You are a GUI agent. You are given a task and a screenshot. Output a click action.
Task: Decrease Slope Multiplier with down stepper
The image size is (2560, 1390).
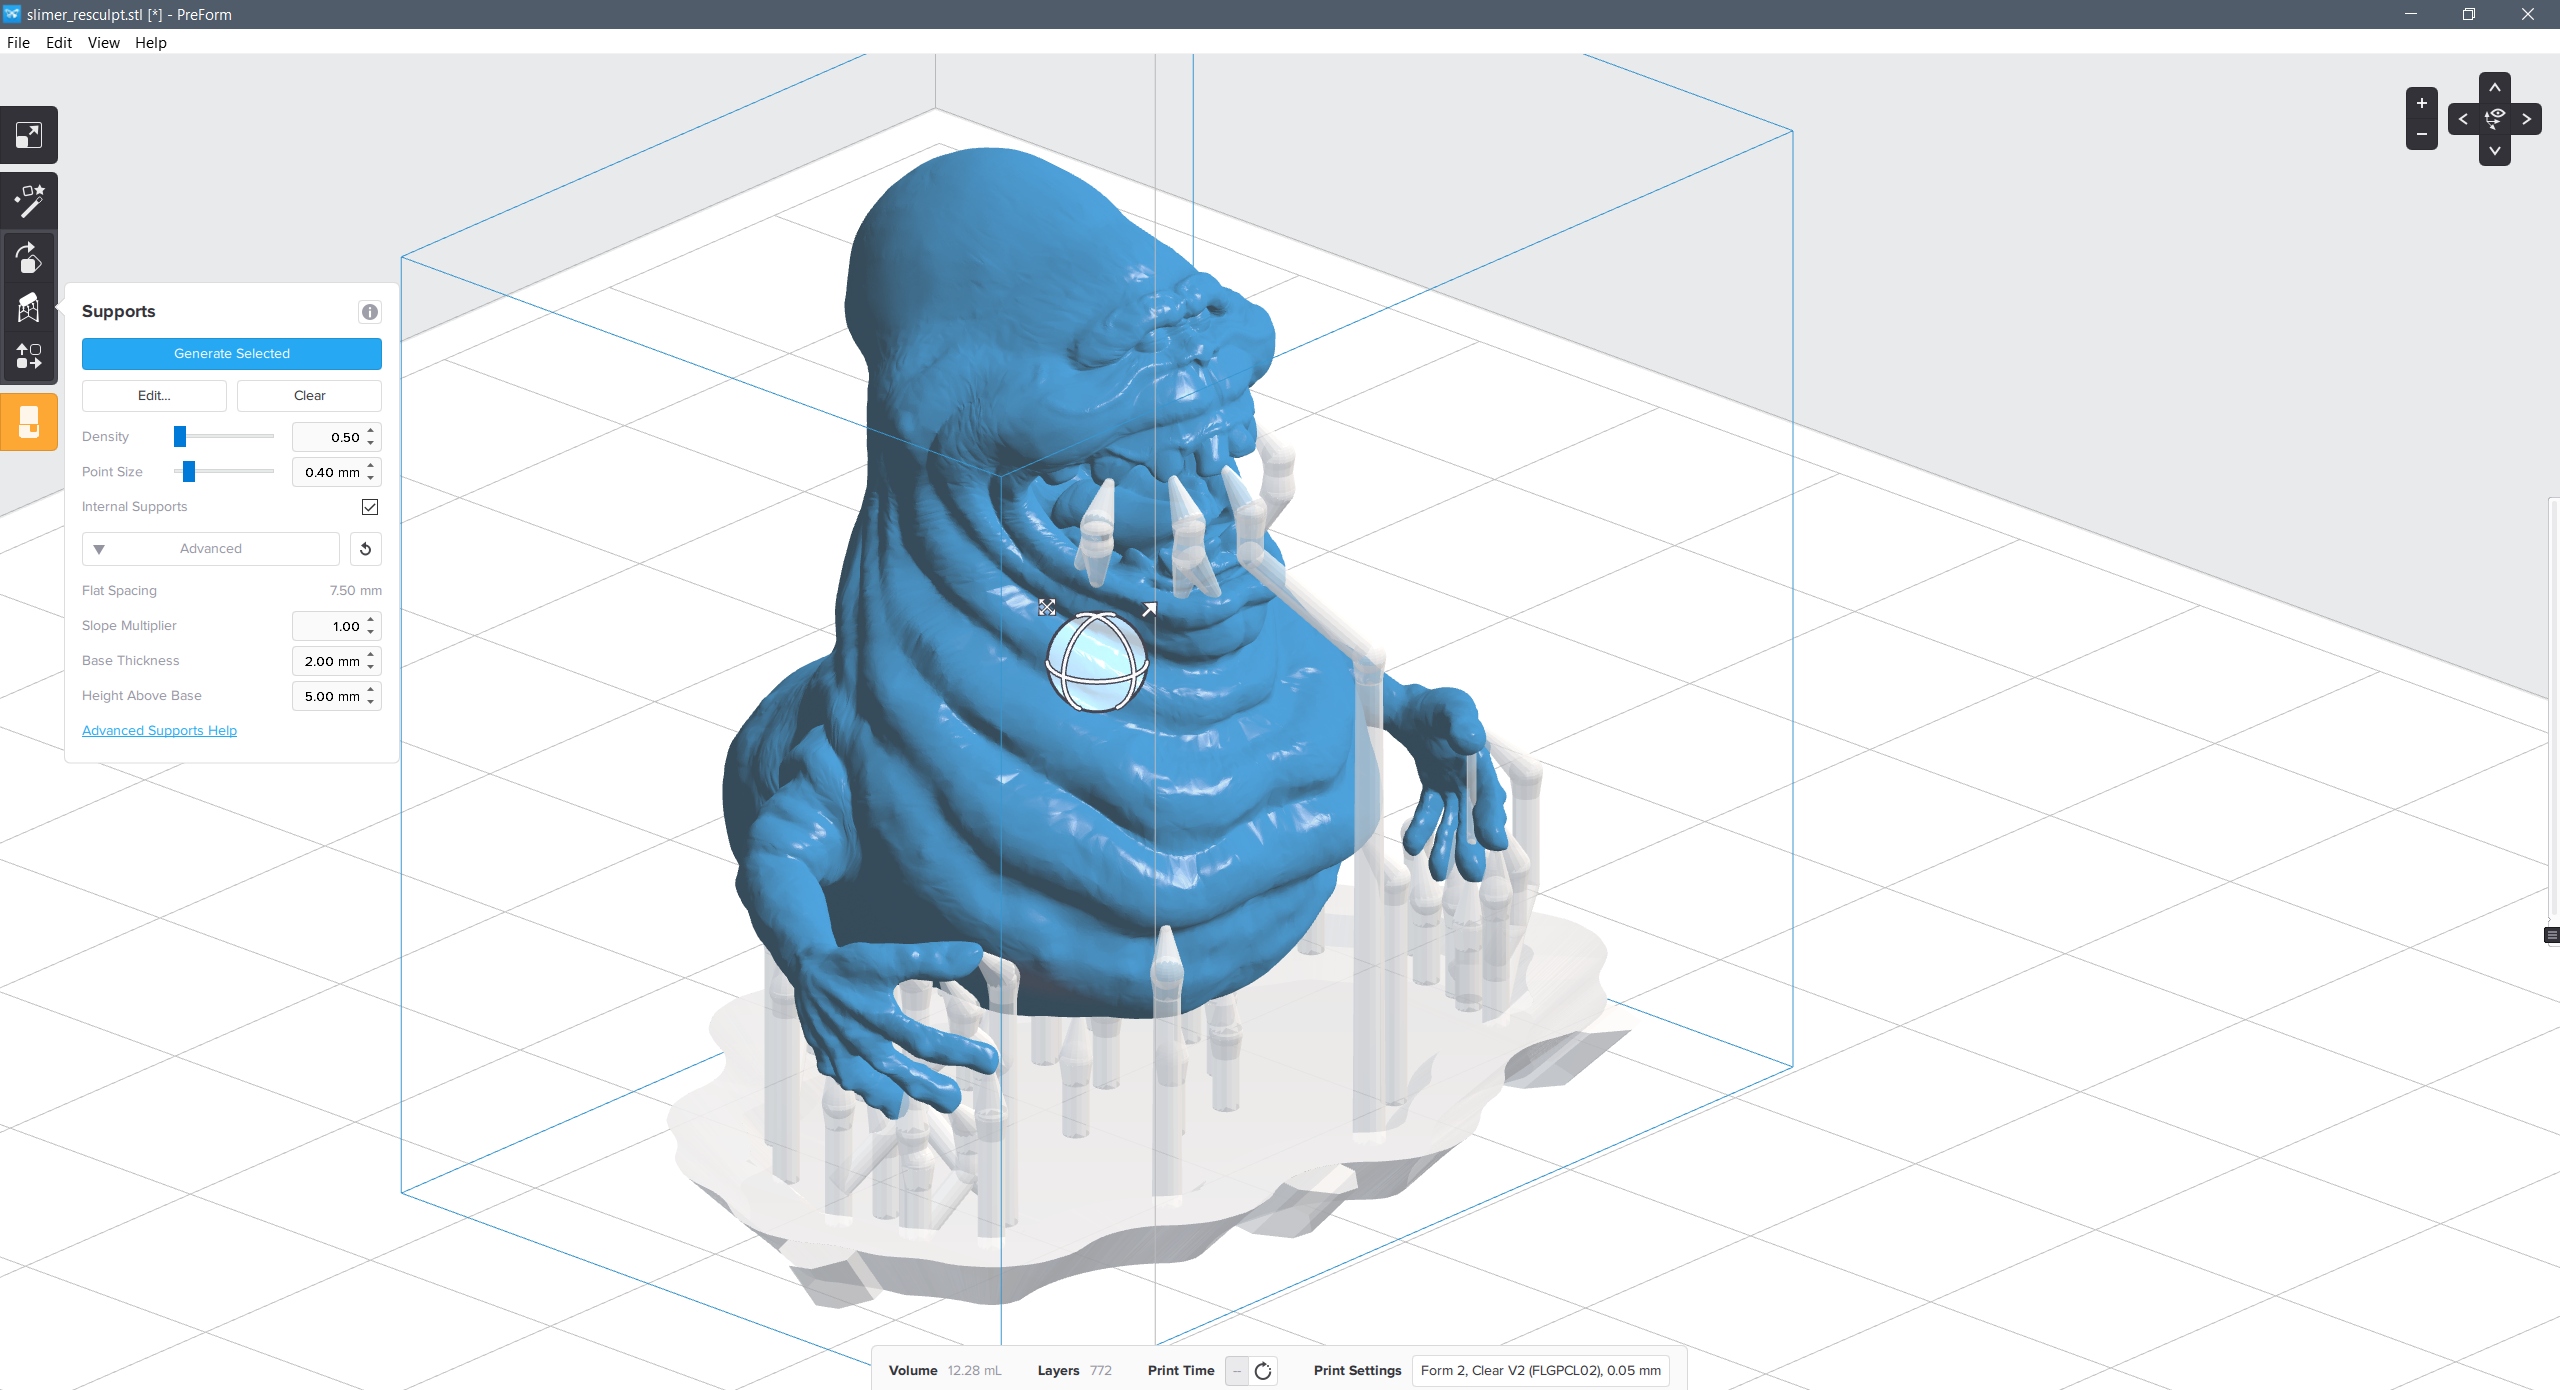[x=371, y=632]
